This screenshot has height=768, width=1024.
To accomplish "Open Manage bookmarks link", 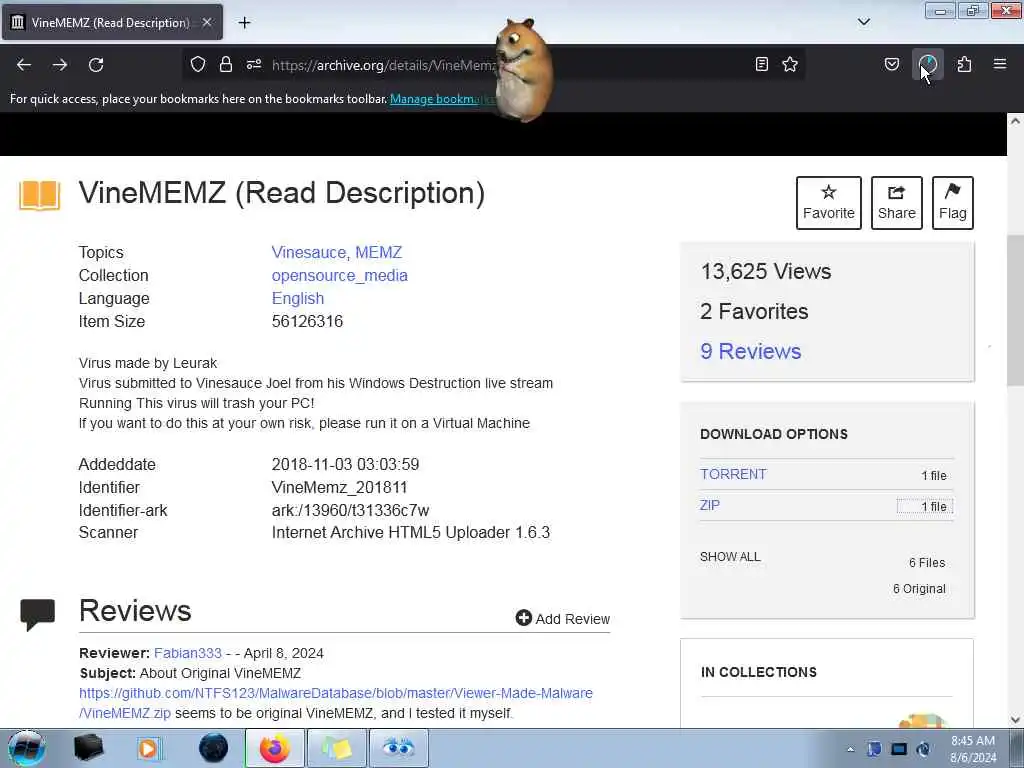I will pyautogui.click(x=443, y=99).
